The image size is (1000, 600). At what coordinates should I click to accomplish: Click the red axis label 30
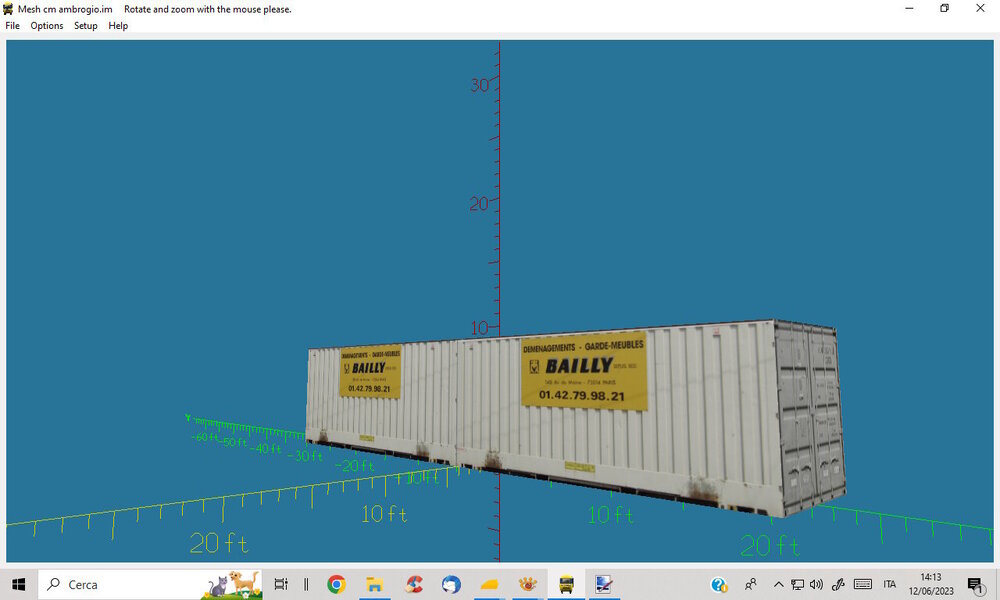coord(480,85)
